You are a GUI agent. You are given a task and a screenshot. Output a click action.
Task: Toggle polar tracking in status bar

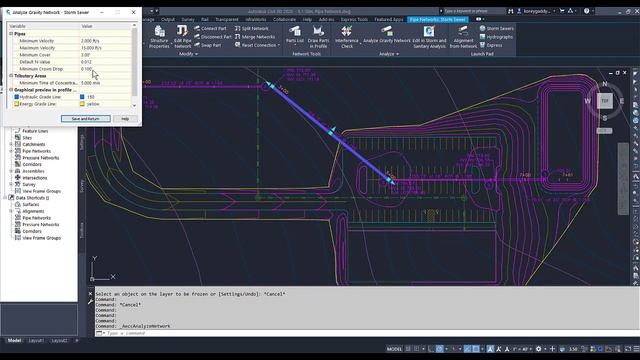point(440,349)
